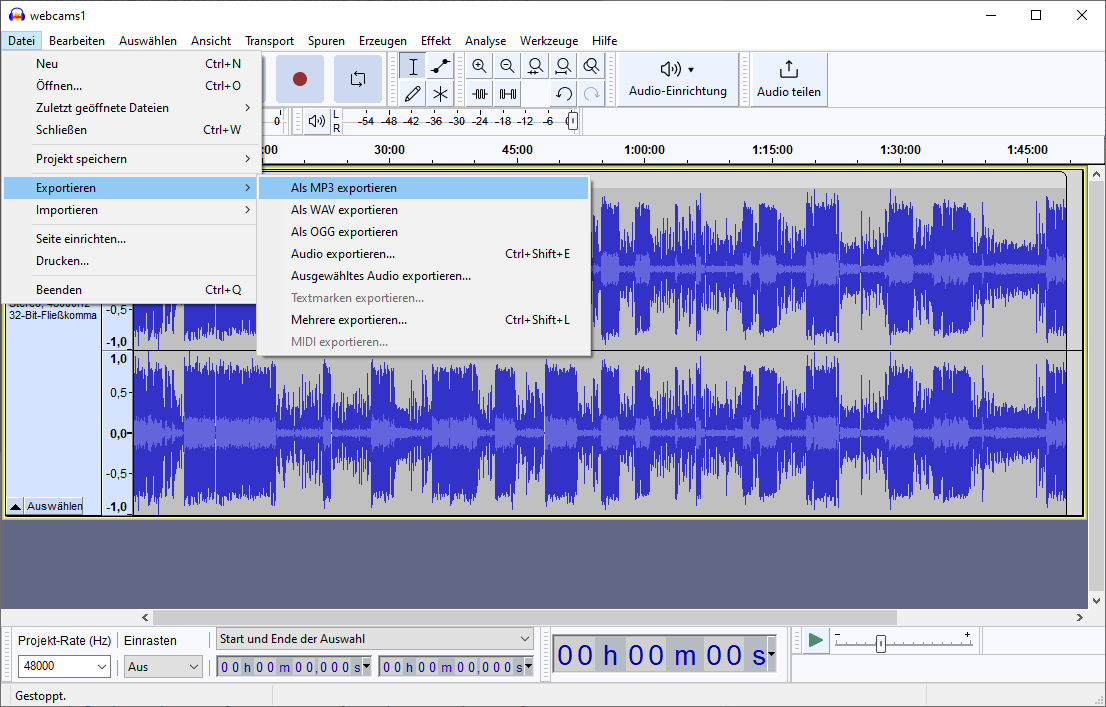The width and height of the screenshot is (1106, 707).
Task: Select the Multi-tool
Action: (x=440, y=93)
